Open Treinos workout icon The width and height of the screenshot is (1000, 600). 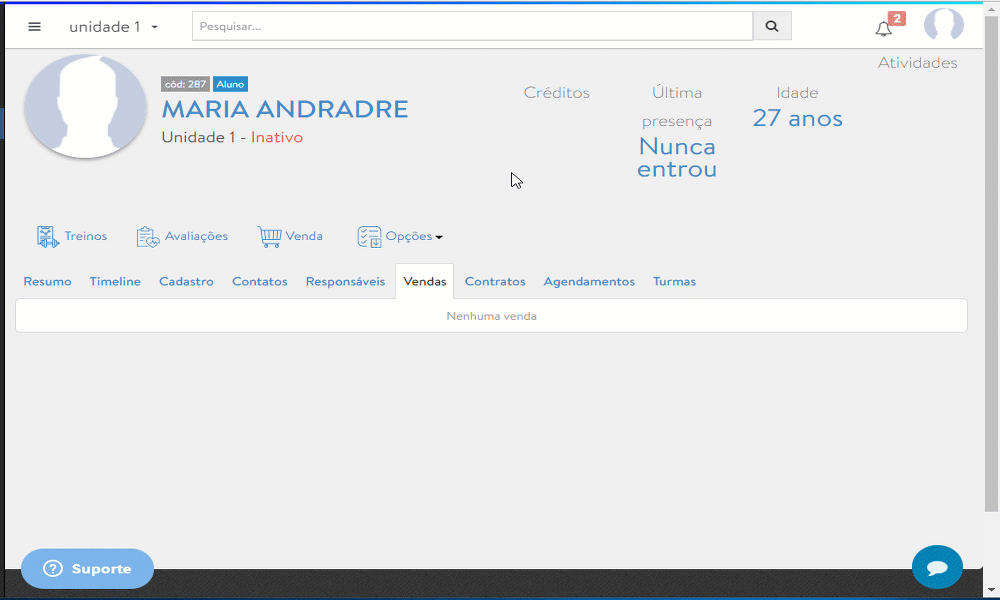[x=48, y=237]
